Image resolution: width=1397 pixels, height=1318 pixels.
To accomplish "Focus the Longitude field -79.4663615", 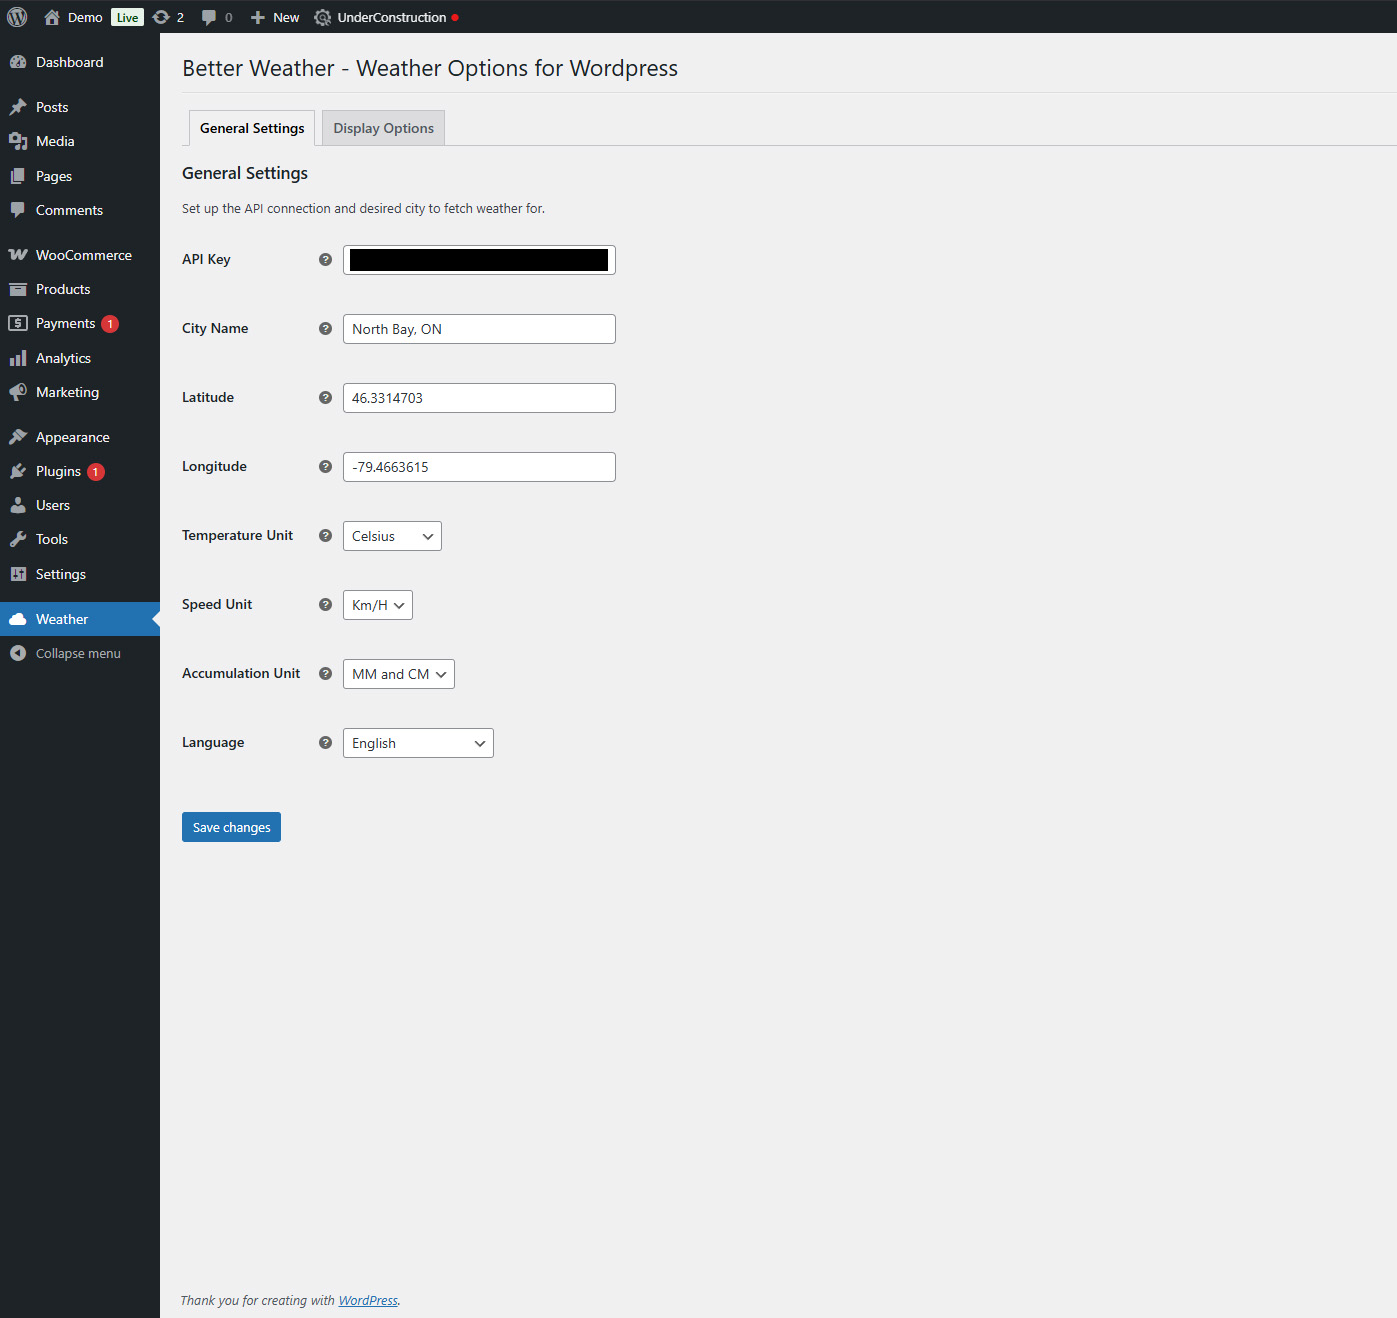I will click(479, 467).
